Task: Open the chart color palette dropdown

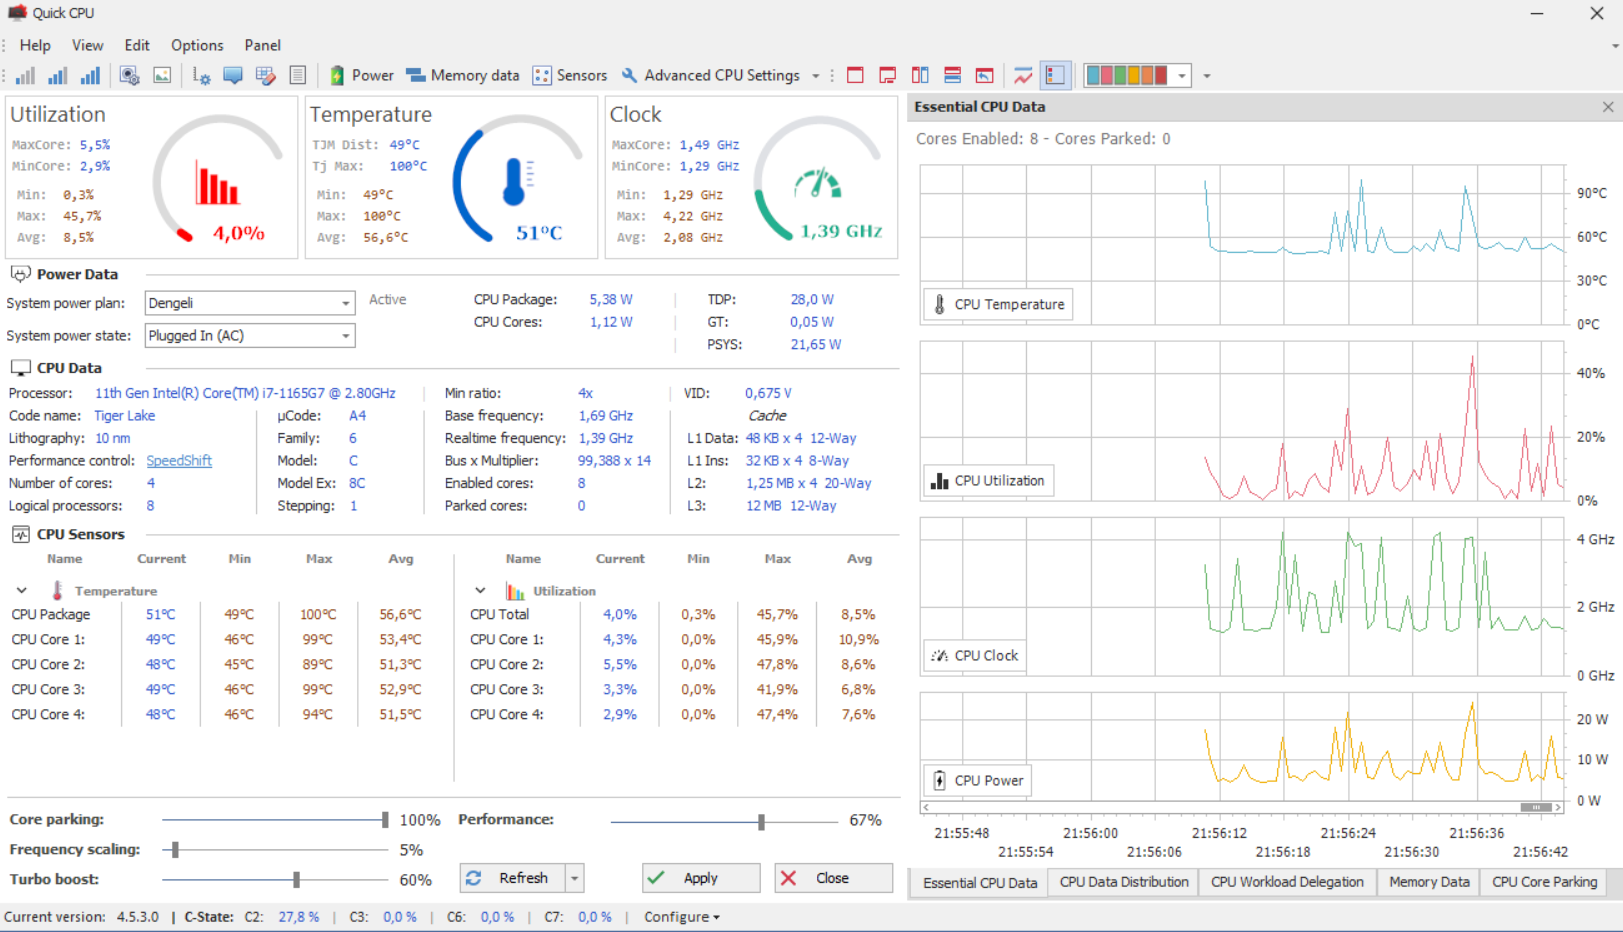Action: 1181,76
